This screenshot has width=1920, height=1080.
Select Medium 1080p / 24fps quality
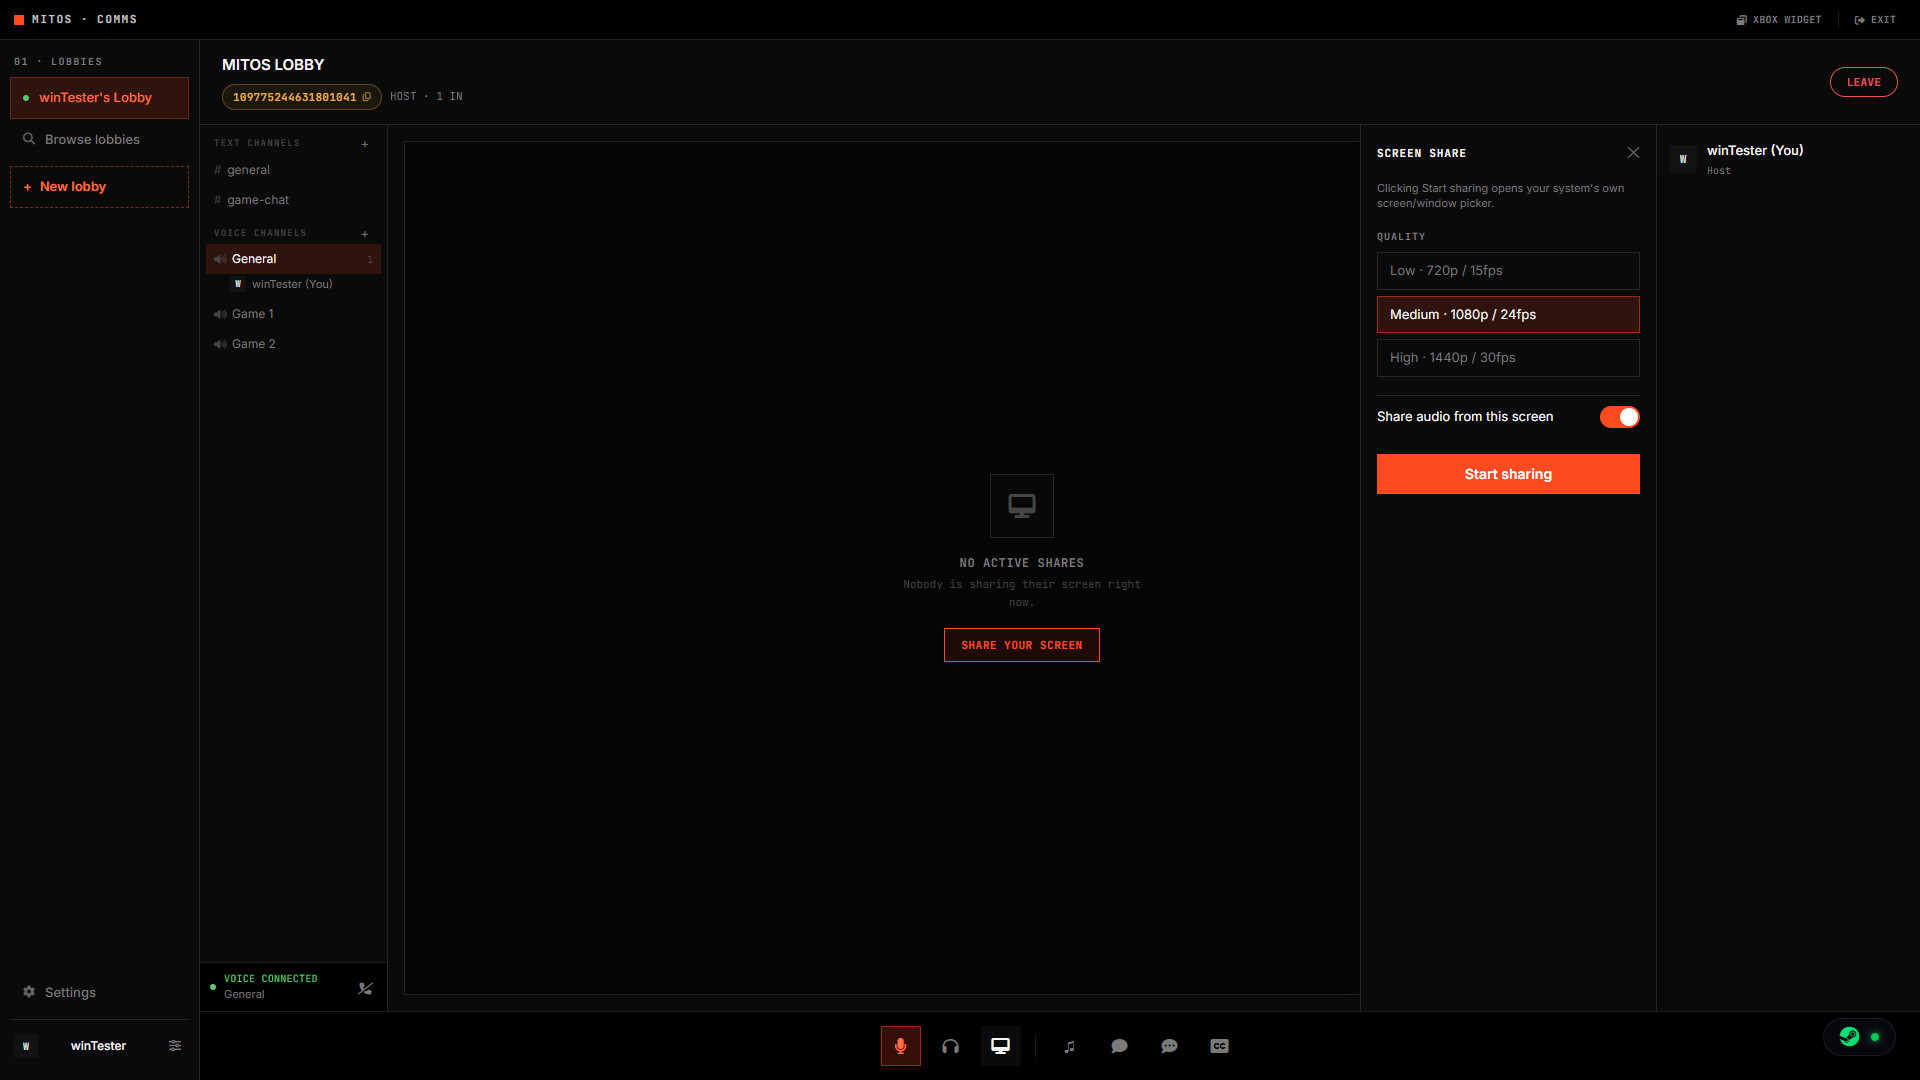(x=1508, y=315)
